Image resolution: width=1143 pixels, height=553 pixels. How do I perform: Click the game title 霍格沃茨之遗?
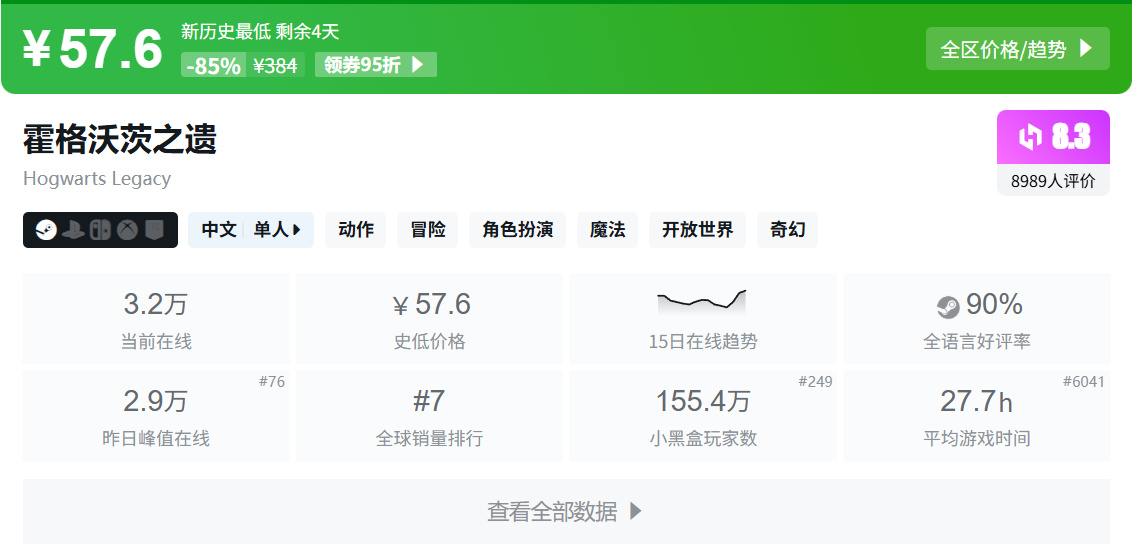pyautogui.click(x=120, y=138)
